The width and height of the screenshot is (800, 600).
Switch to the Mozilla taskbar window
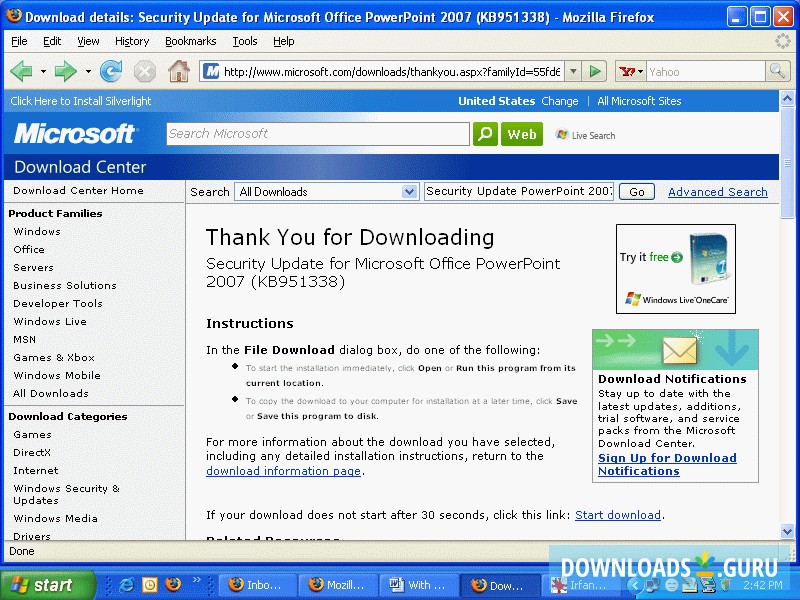(x=336, y=585)
